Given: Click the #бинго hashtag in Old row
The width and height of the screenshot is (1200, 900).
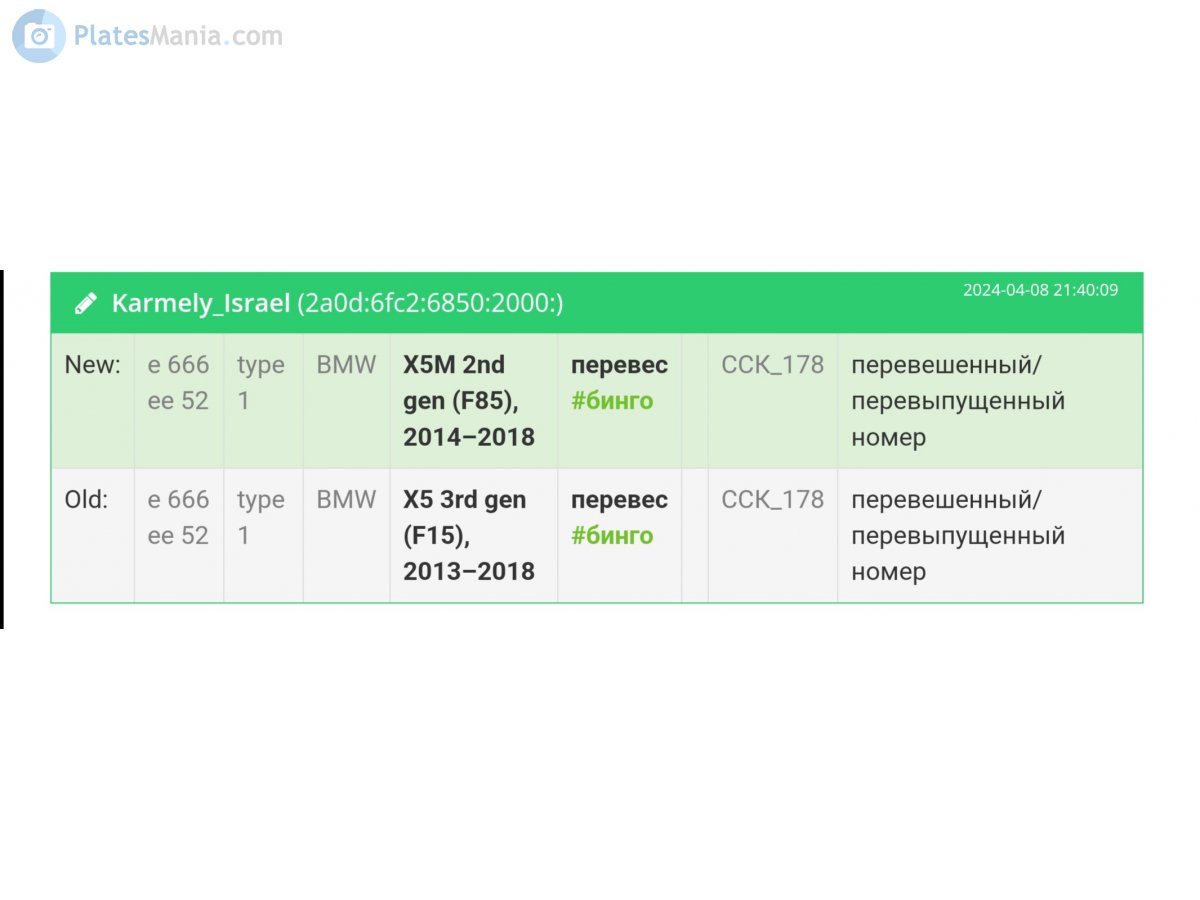Looking at the screenshot, I should [x=612, y=536].
